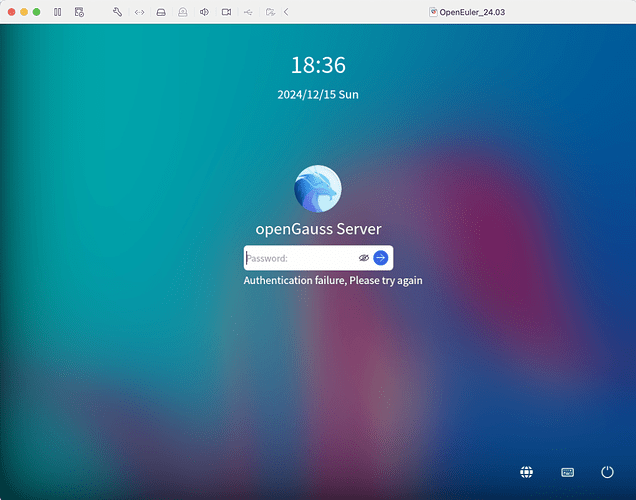Screen dimensions: 636x500
Task: Click the network globe icon
Action: click(526, 472)
